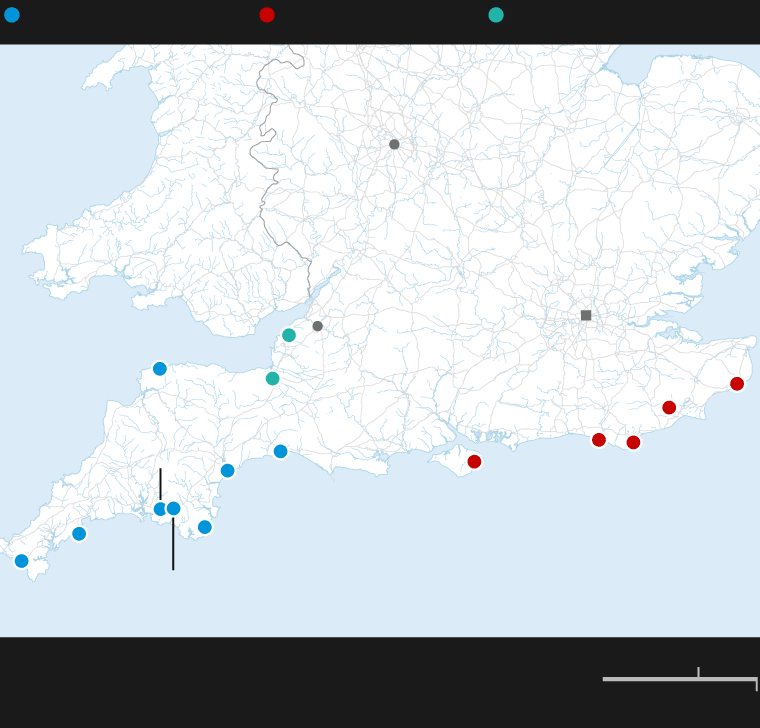Select westernmost blue marker at Cornwall's tip
This screenshot has width=760, height=728.
click(x=22, y=561)
